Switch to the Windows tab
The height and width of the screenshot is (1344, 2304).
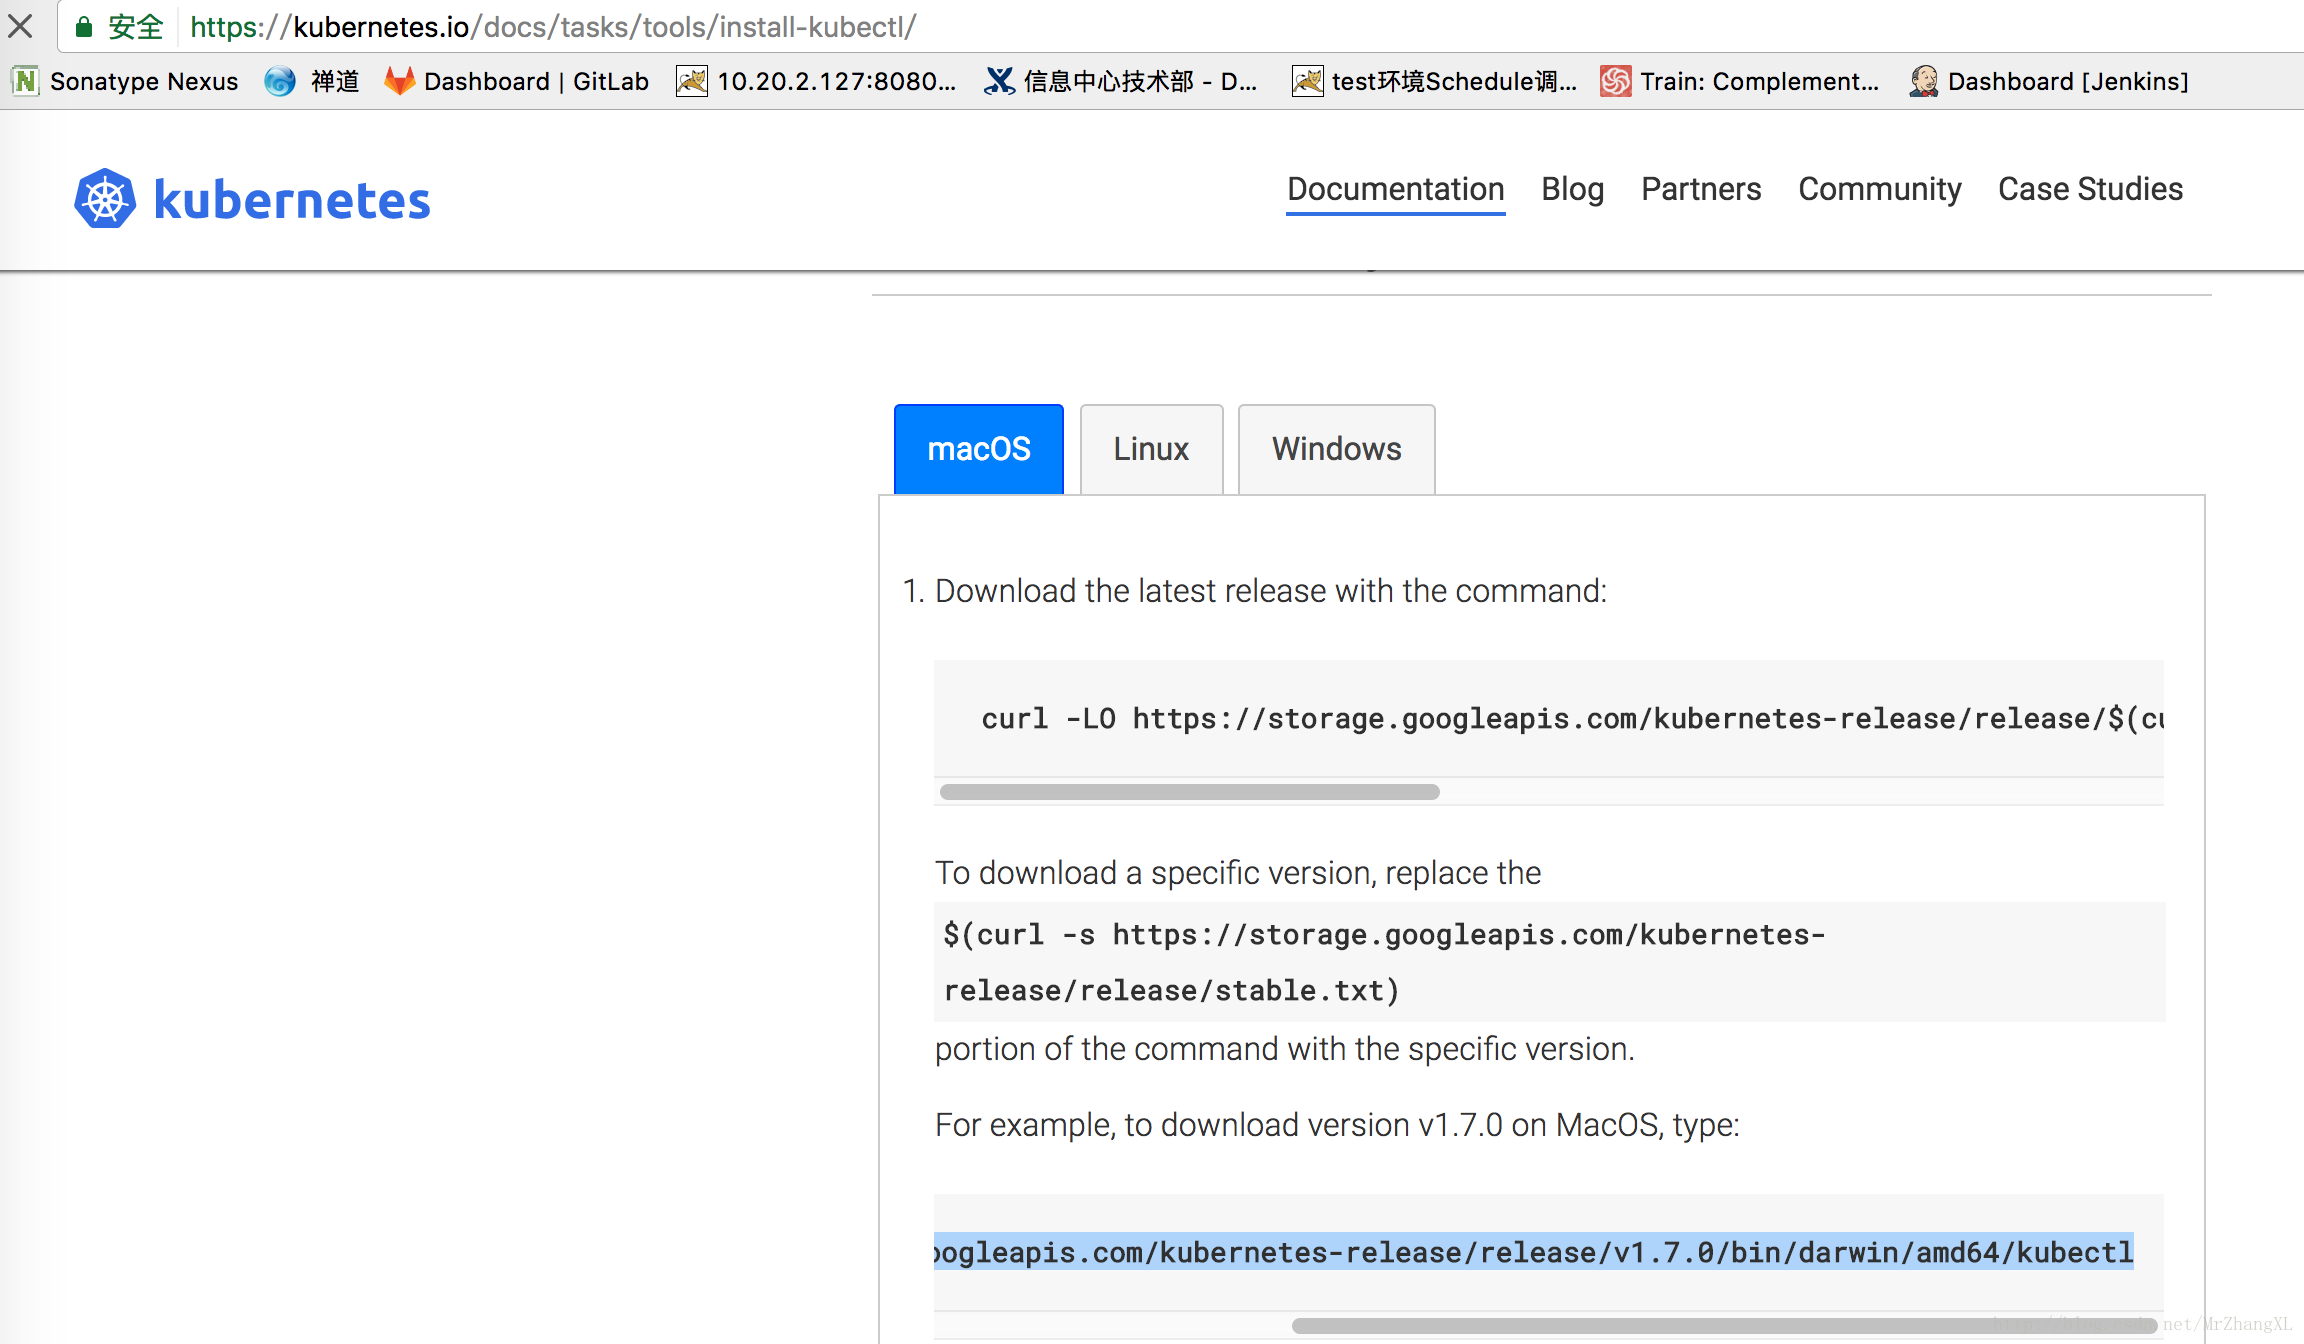click(1336, 449)
